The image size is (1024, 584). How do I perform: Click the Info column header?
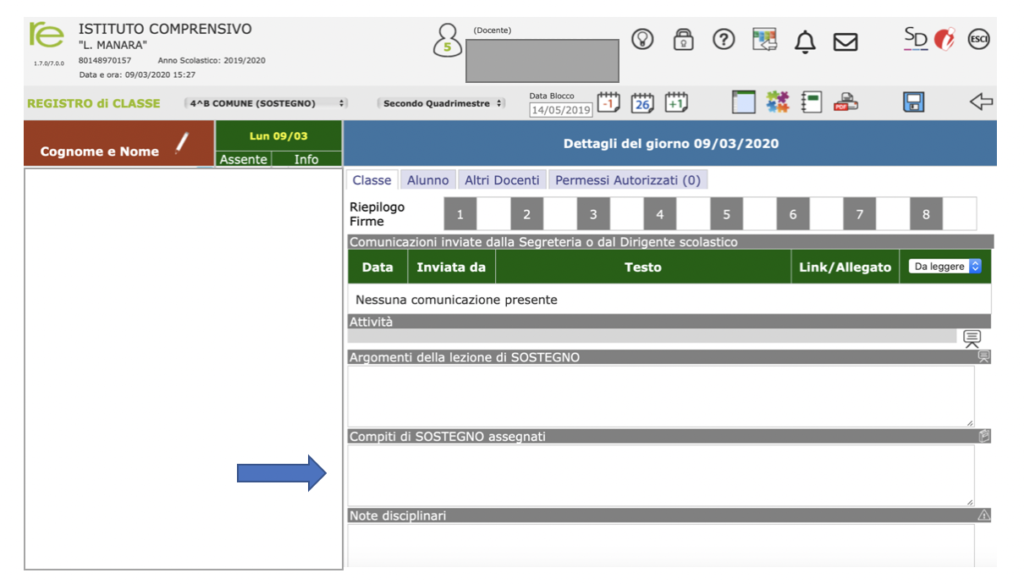[x=306, y=159]
